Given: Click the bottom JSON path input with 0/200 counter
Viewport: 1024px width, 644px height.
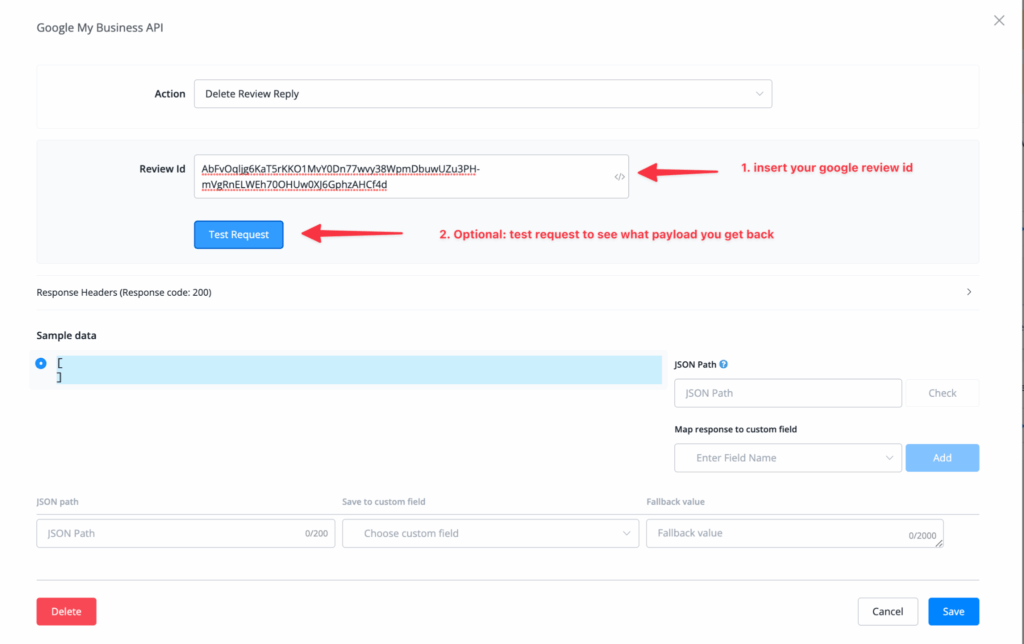Looking at the screenshot, I should (170, 533).
